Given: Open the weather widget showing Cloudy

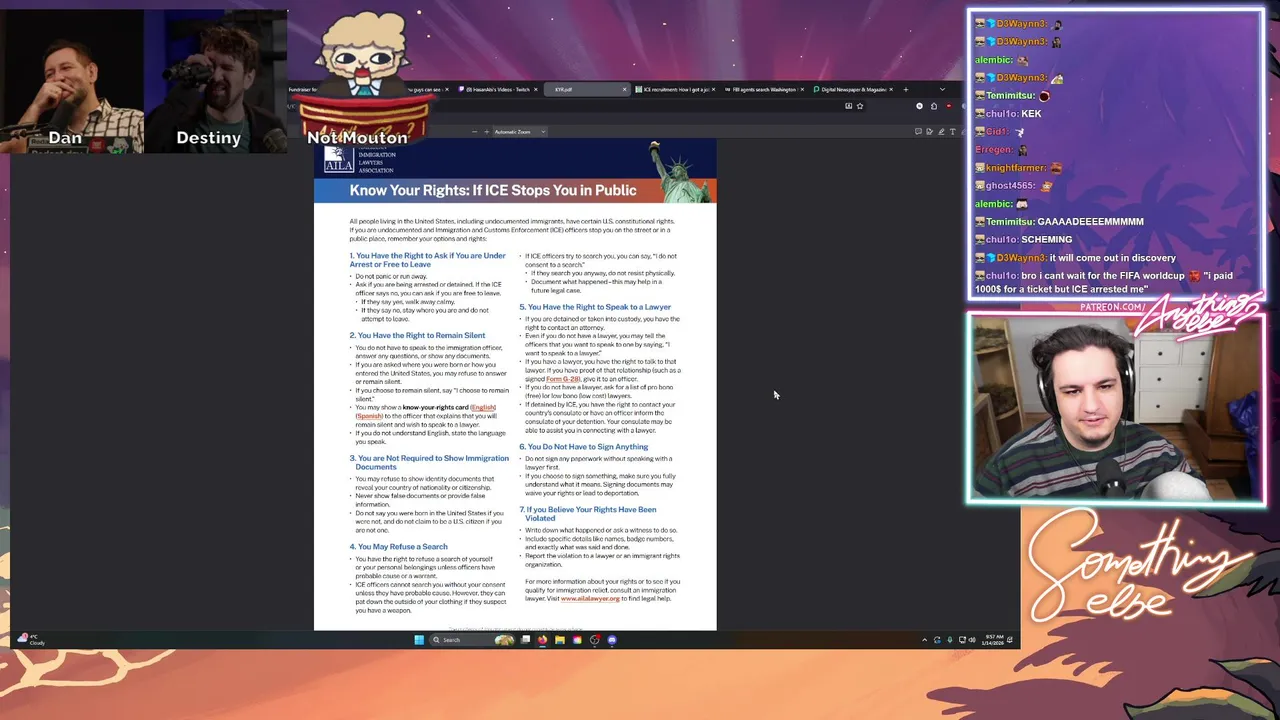Looking at the screenshot, I should coord(31,639).
